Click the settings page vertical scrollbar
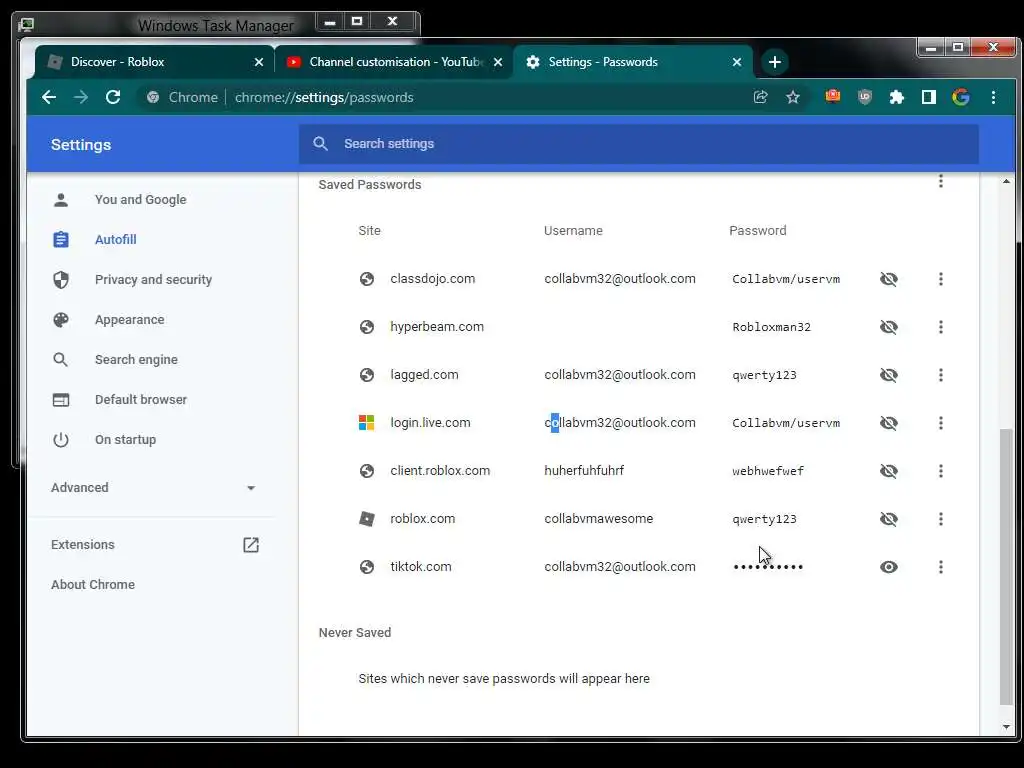Screen dimensions: 1024x768 coord(1006,565)
